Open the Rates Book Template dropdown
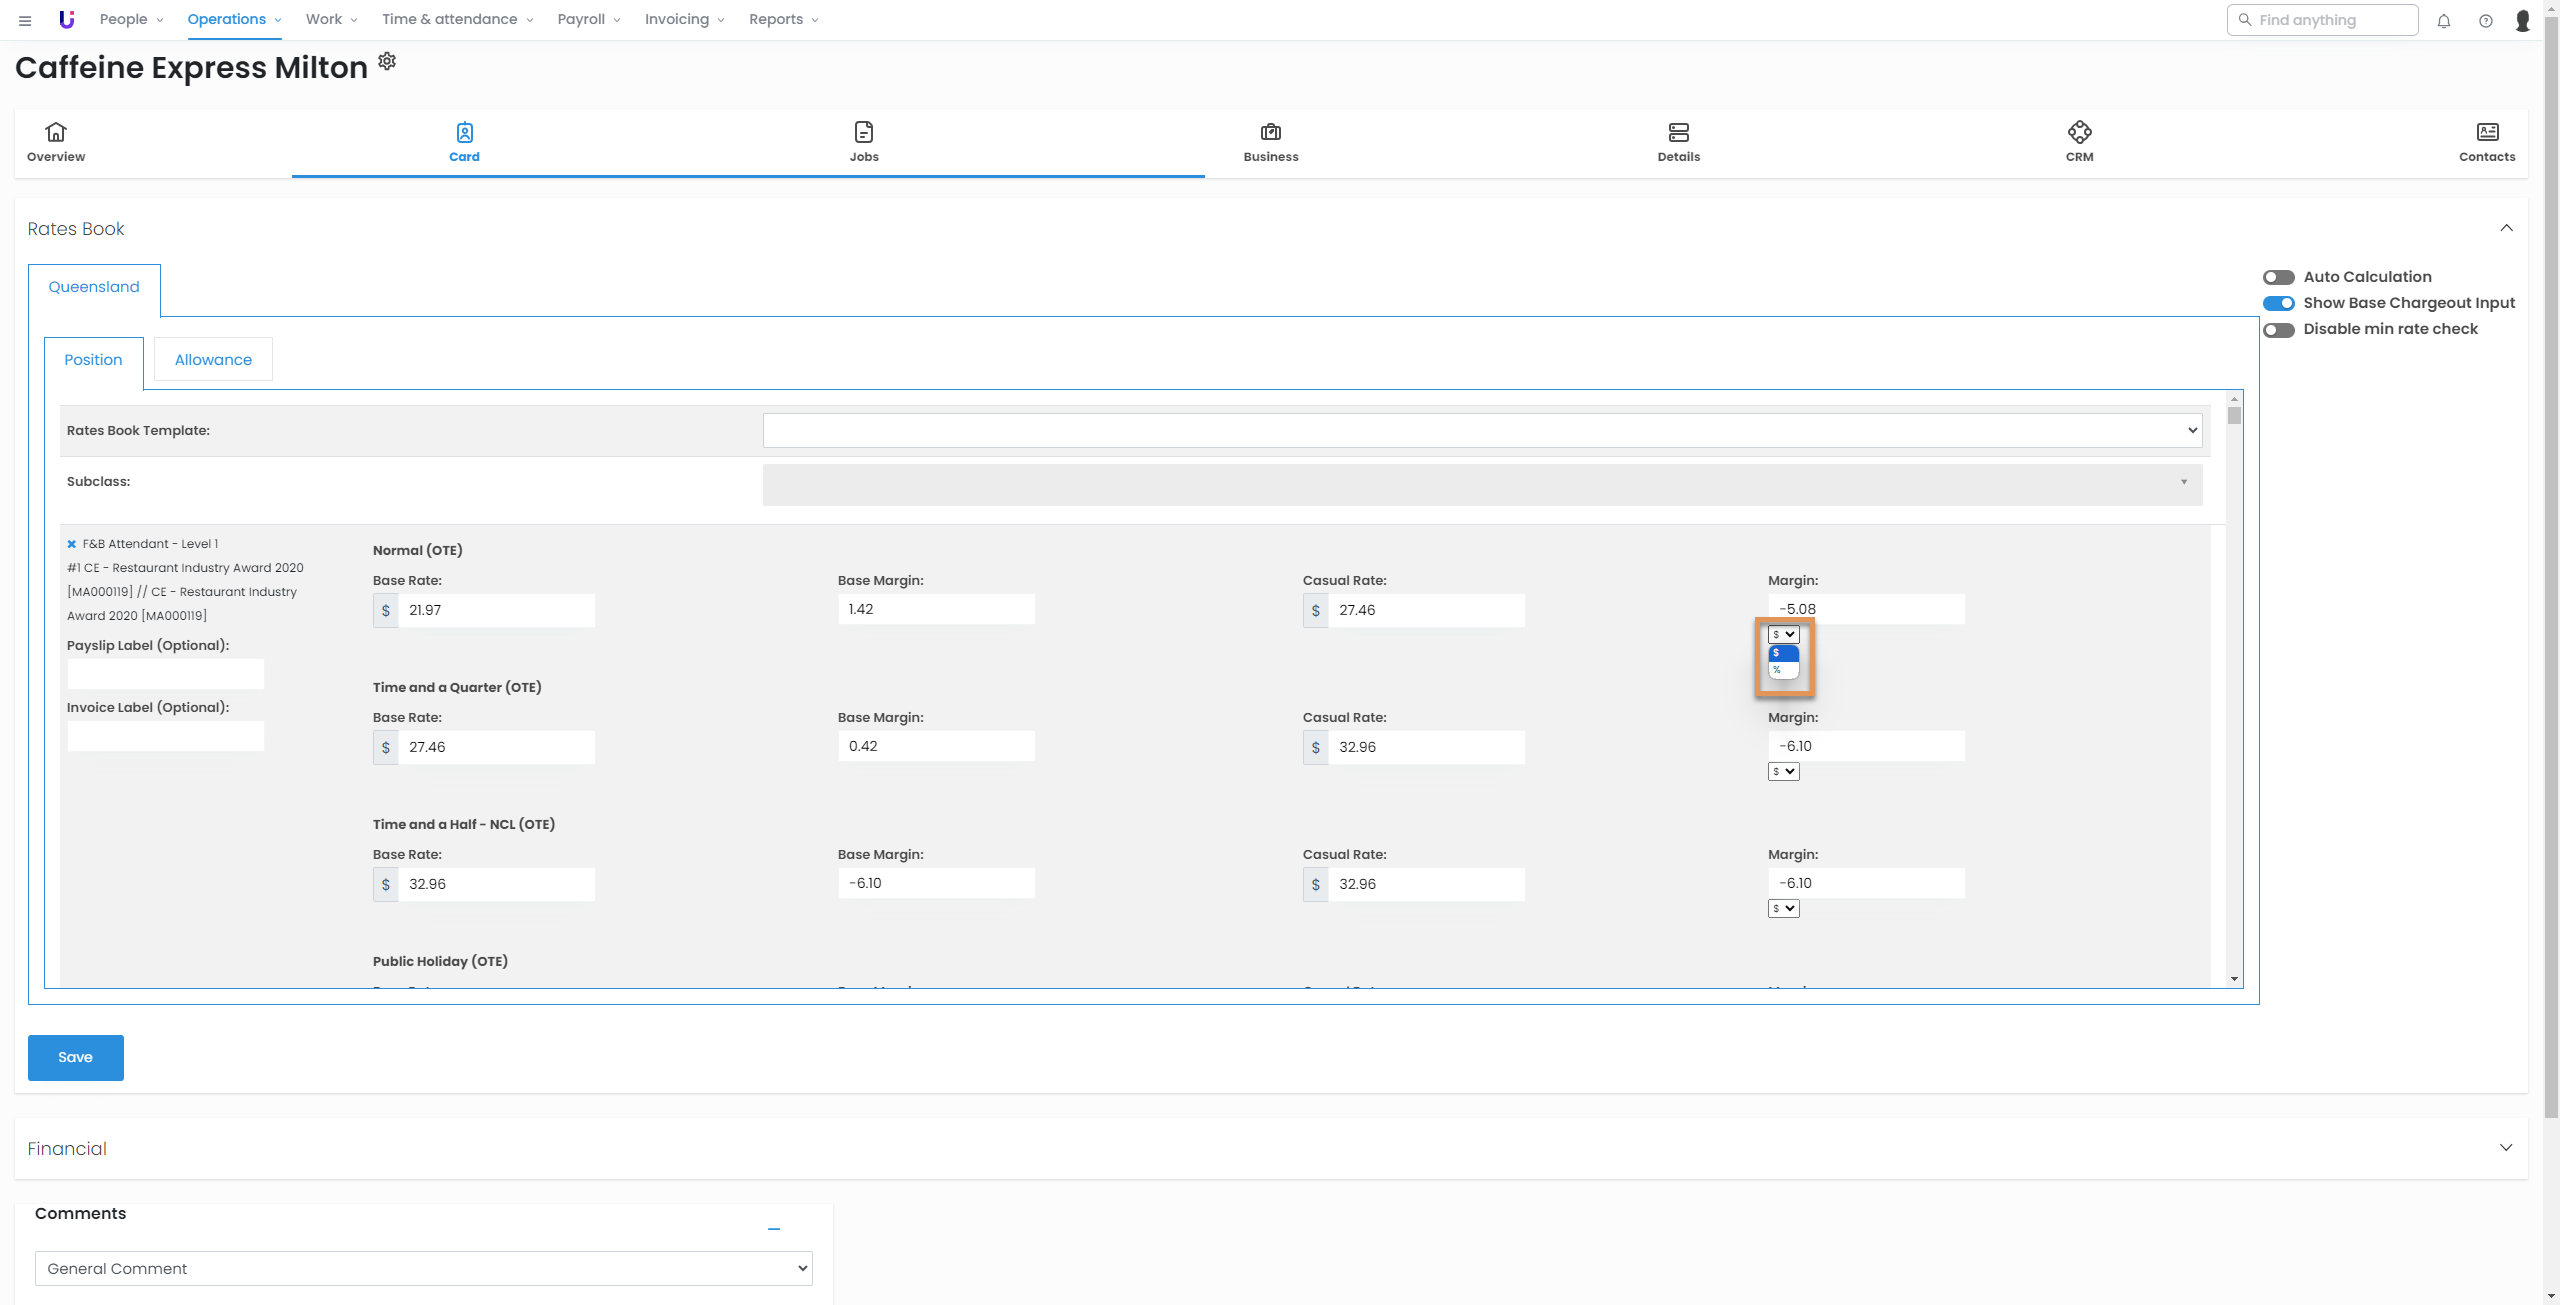2560x1305 pixels. point(1482,430)
